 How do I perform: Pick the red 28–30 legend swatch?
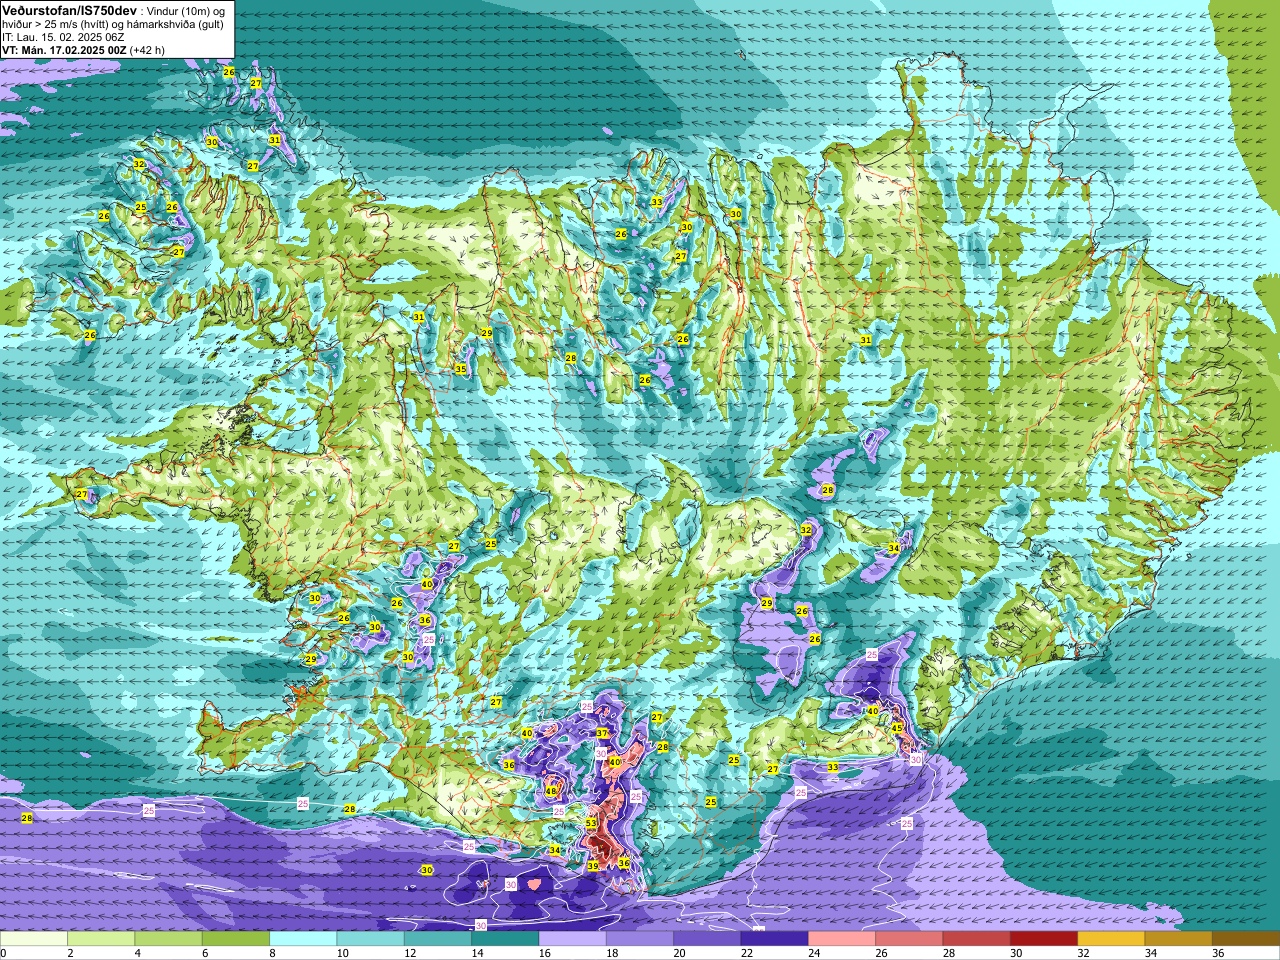coord(976,939)
